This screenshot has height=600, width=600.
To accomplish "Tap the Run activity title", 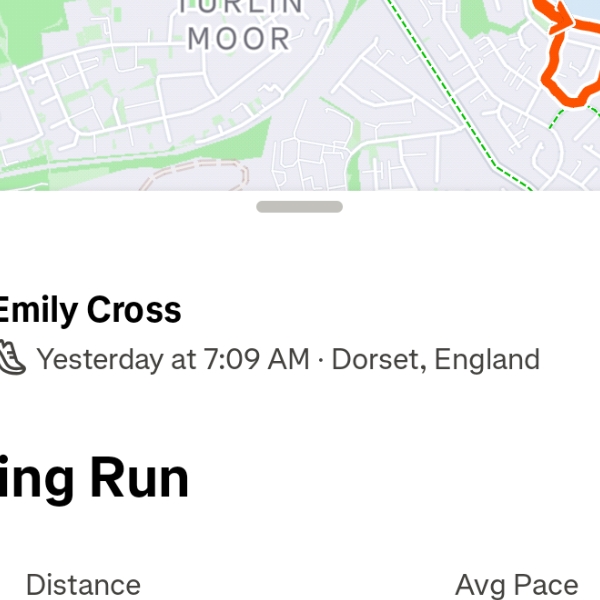I will click(94, 478).
